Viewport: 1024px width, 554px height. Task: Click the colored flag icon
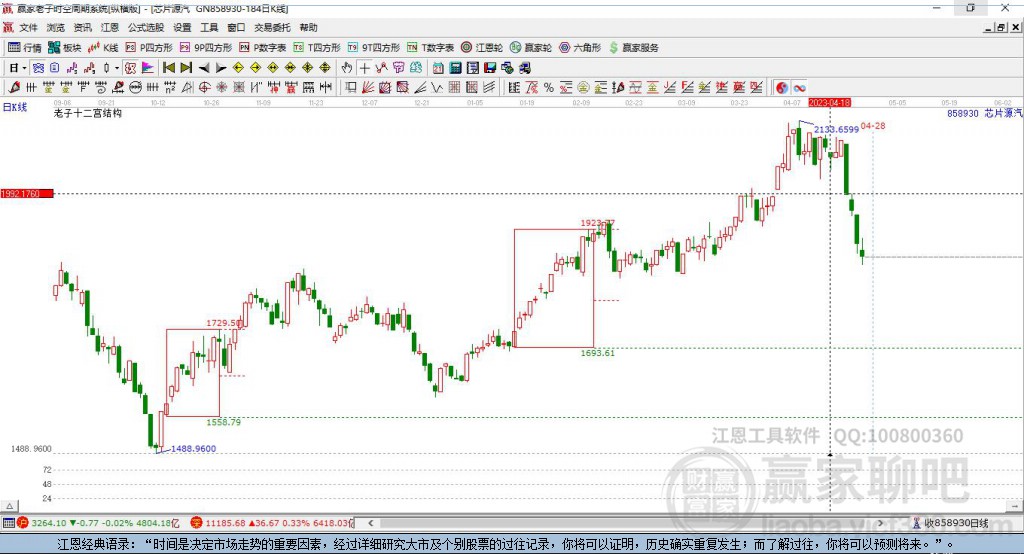[x=148, y=68]
